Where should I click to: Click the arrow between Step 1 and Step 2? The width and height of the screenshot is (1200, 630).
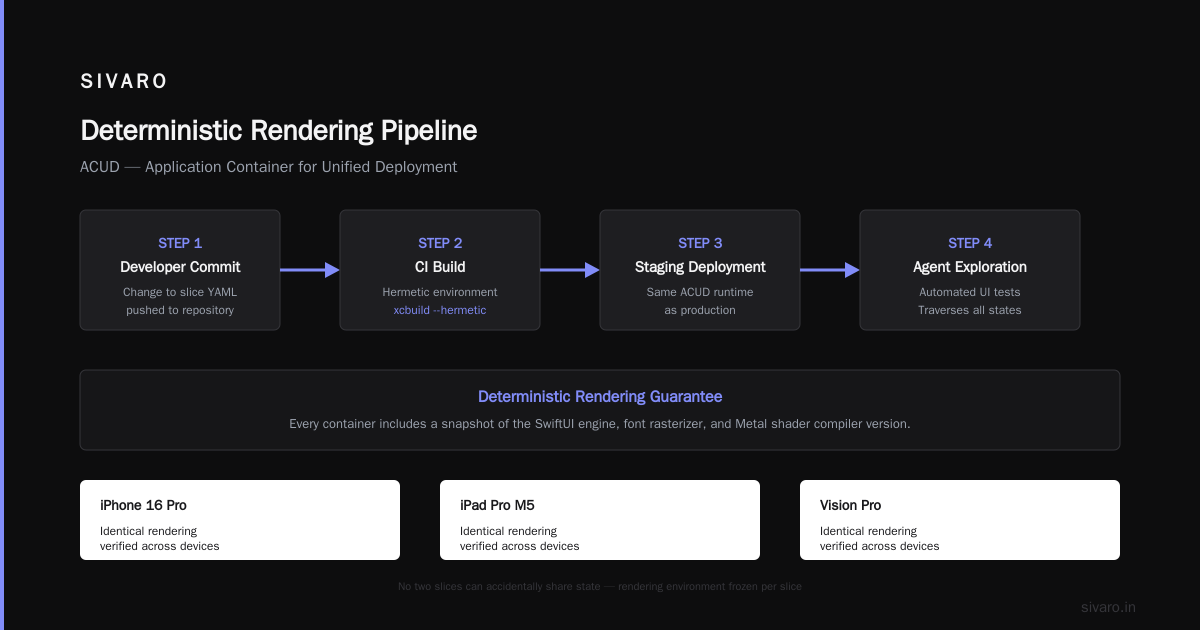310,270
